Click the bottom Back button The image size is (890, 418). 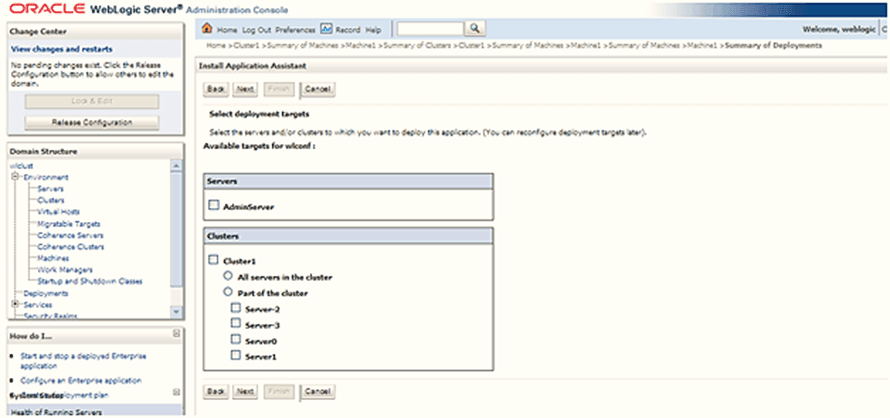[216, 391]
